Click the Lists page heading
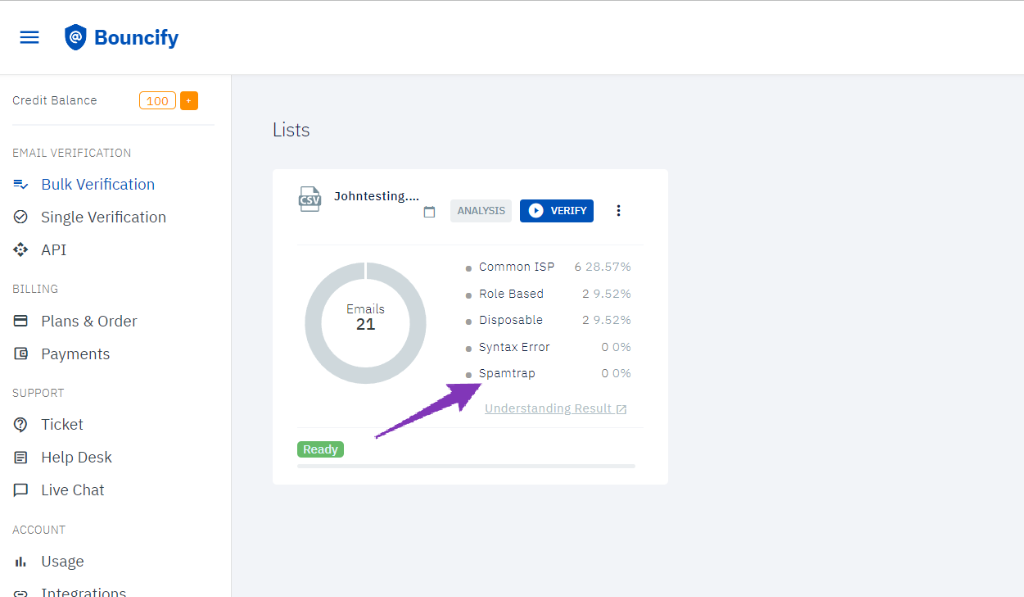Viewport: 1024px width, 597px height. pyautogui.click(x=291, y=130)
